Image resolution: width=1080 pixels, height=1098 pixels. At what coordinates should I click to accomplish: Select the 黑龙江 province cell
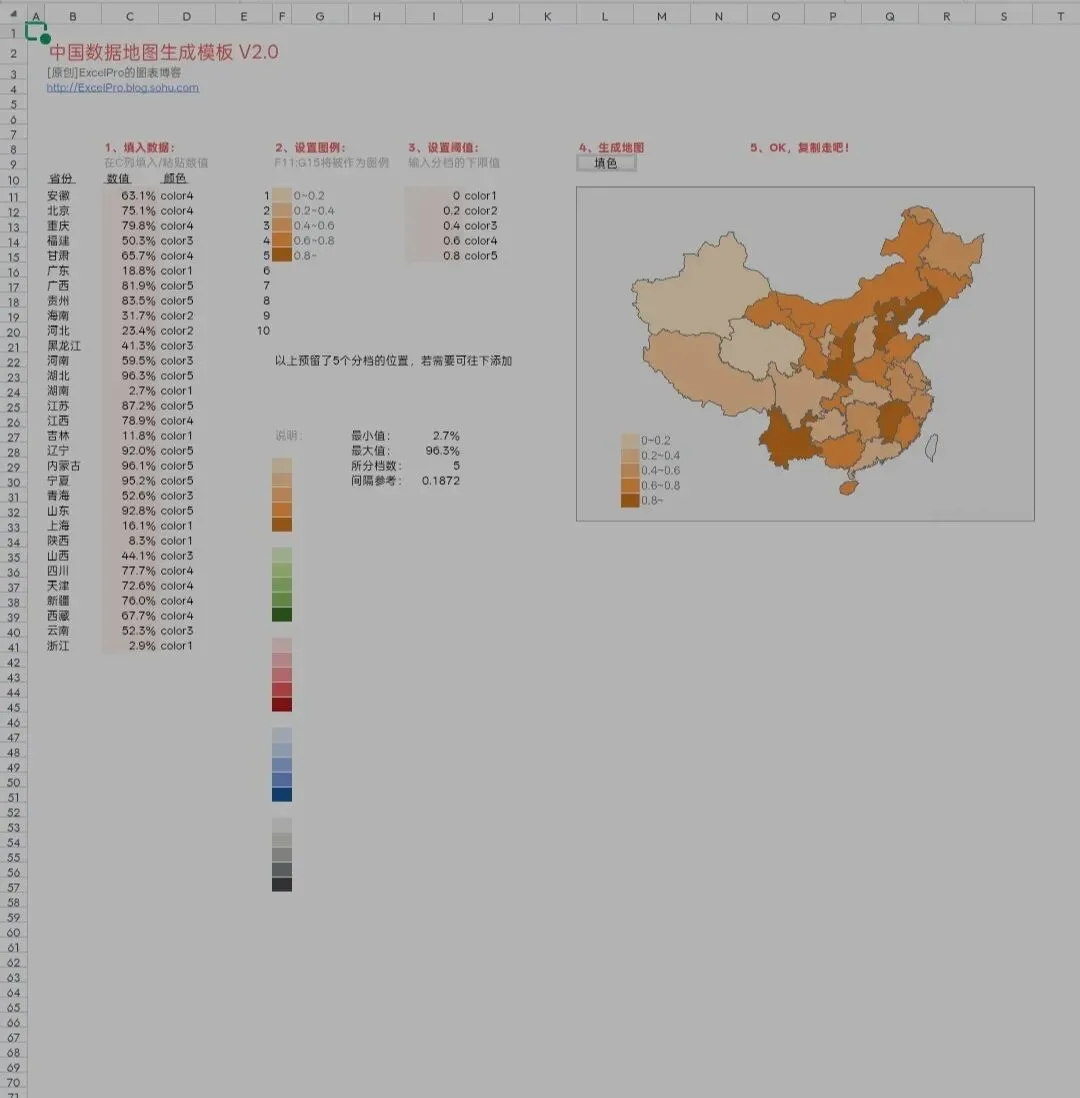[x=64, y=345]
